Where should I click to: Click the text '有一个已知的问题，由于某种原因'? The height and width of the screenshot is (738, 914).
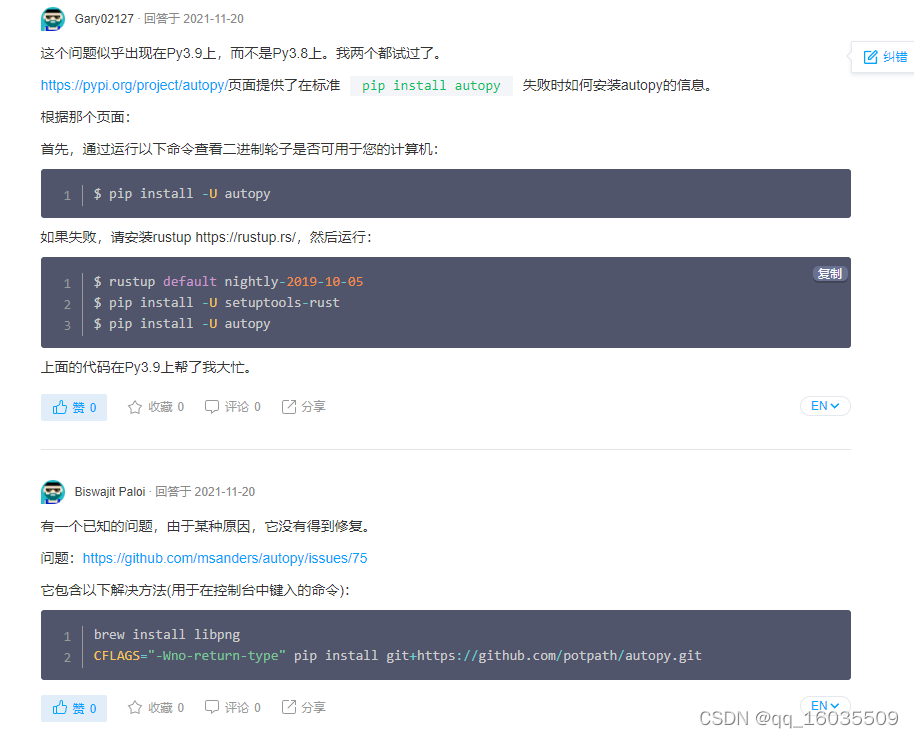[146, 526]
